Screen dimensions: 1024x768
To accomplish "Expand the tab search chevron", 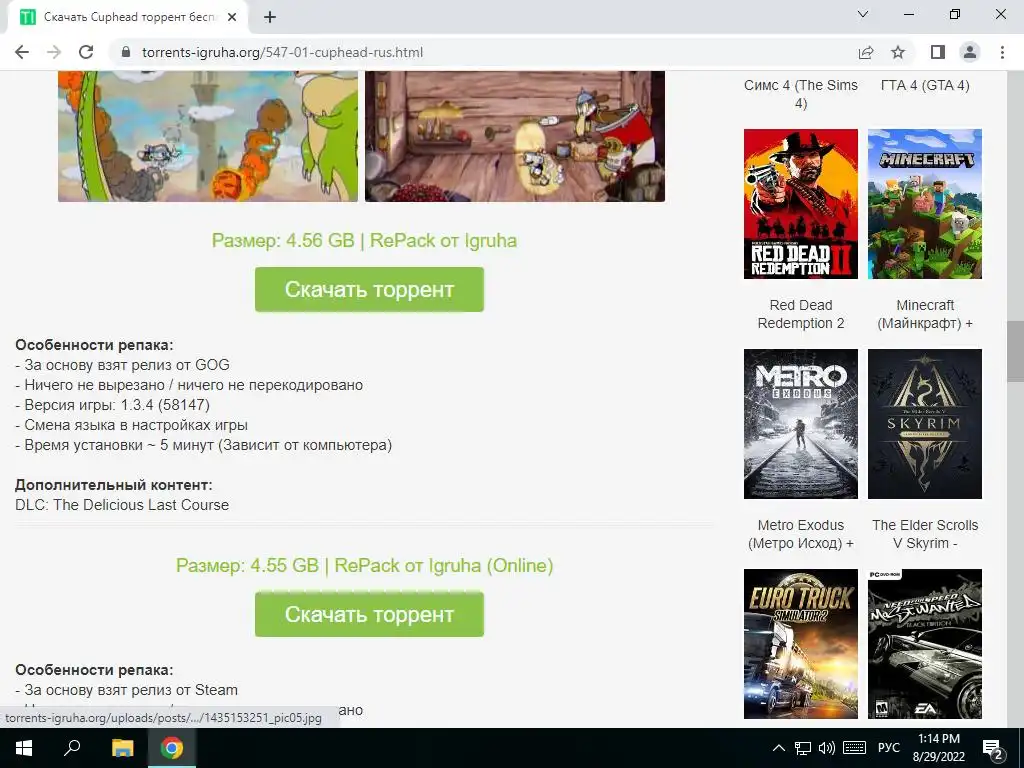I will 863,14.
